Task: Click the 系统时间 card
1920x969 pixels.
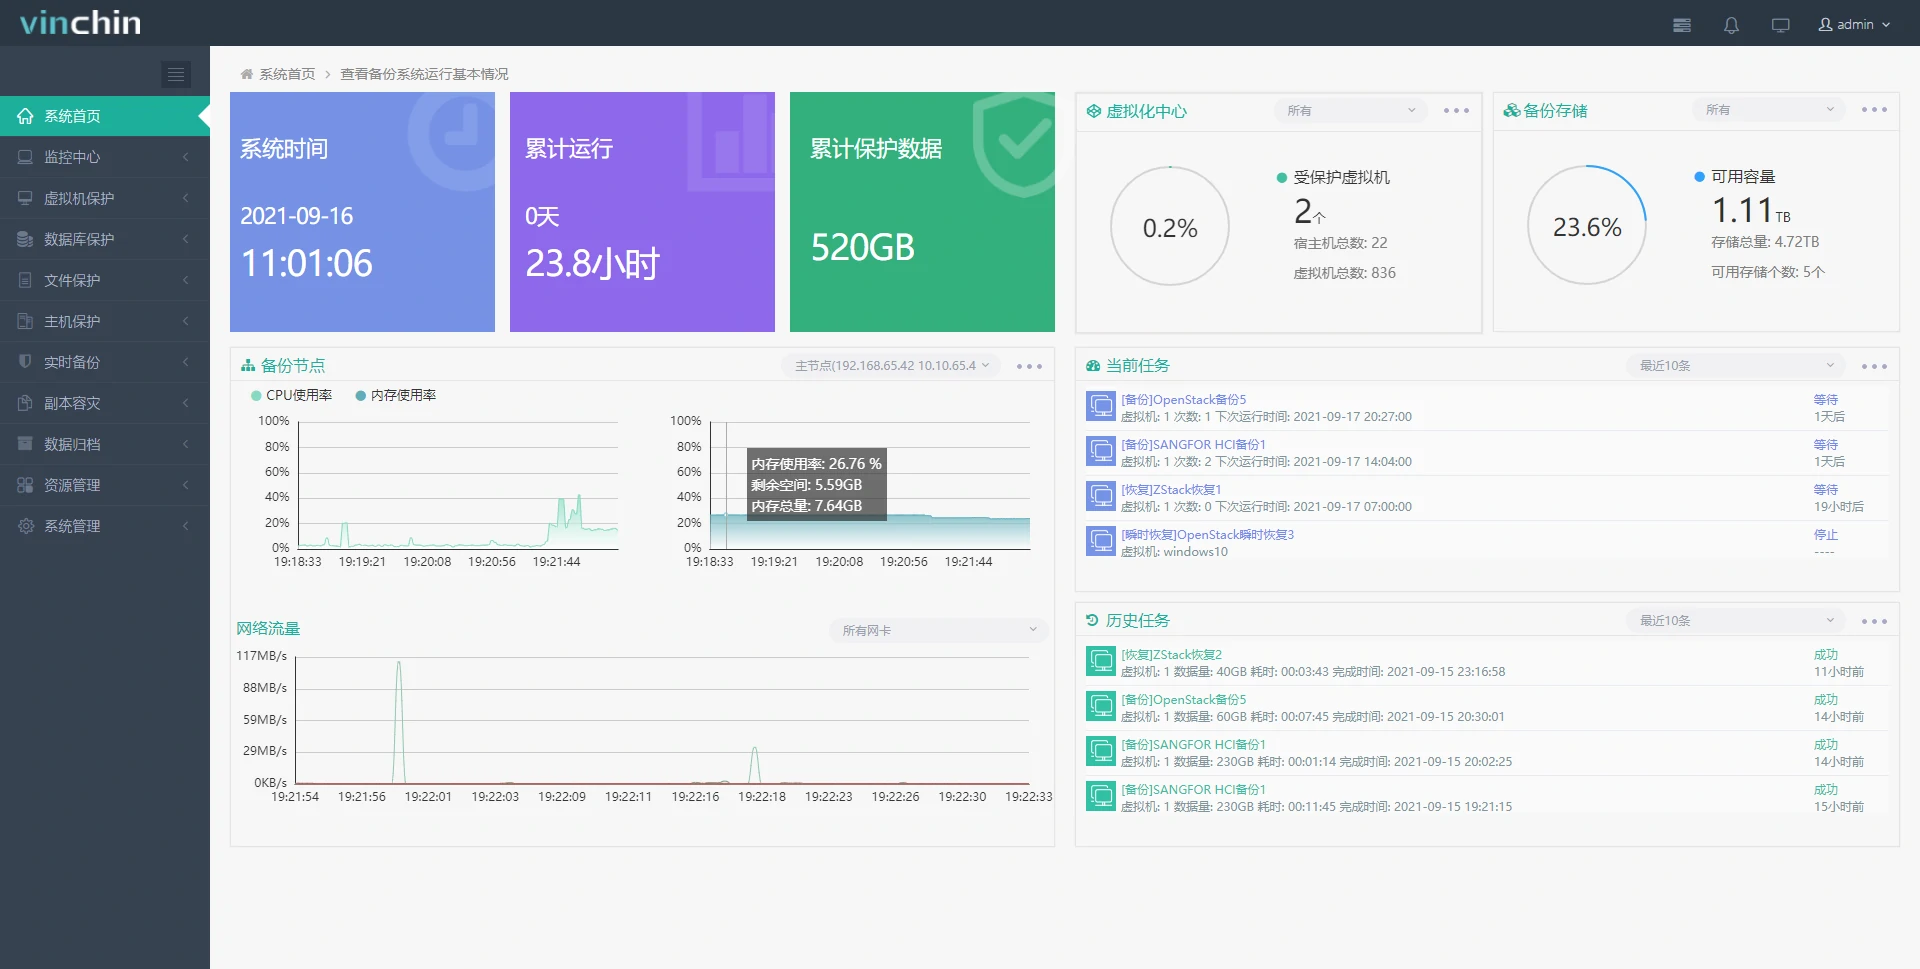Action: [362, 212]
